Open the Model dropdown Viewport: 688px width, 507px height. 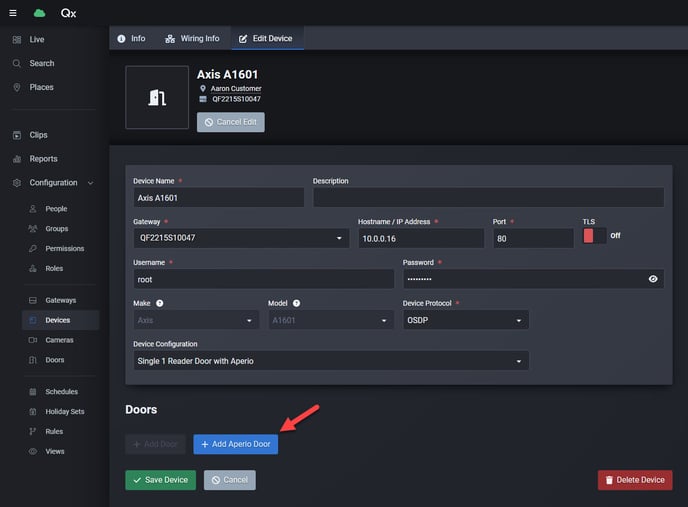click(331, 320)
